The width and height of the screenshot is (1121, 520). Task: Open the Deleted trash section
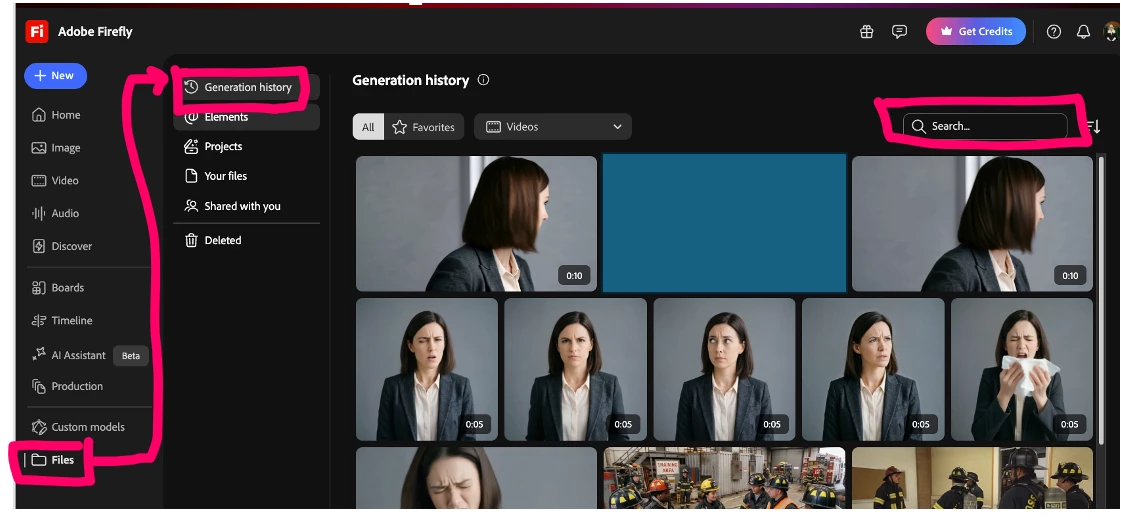[213, 240]
